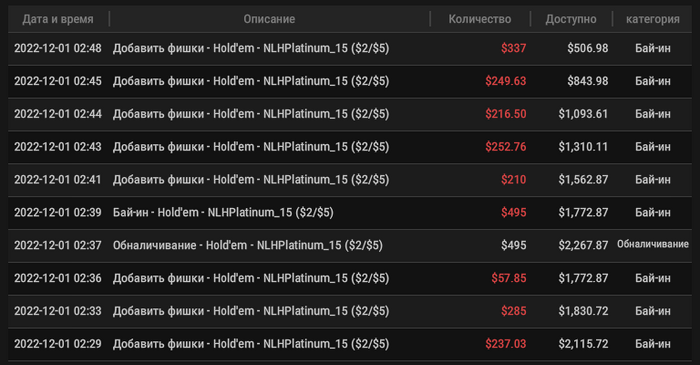Select the $57.85 transaction row
Screen dimensions: 700x365
tap(350, 278)
